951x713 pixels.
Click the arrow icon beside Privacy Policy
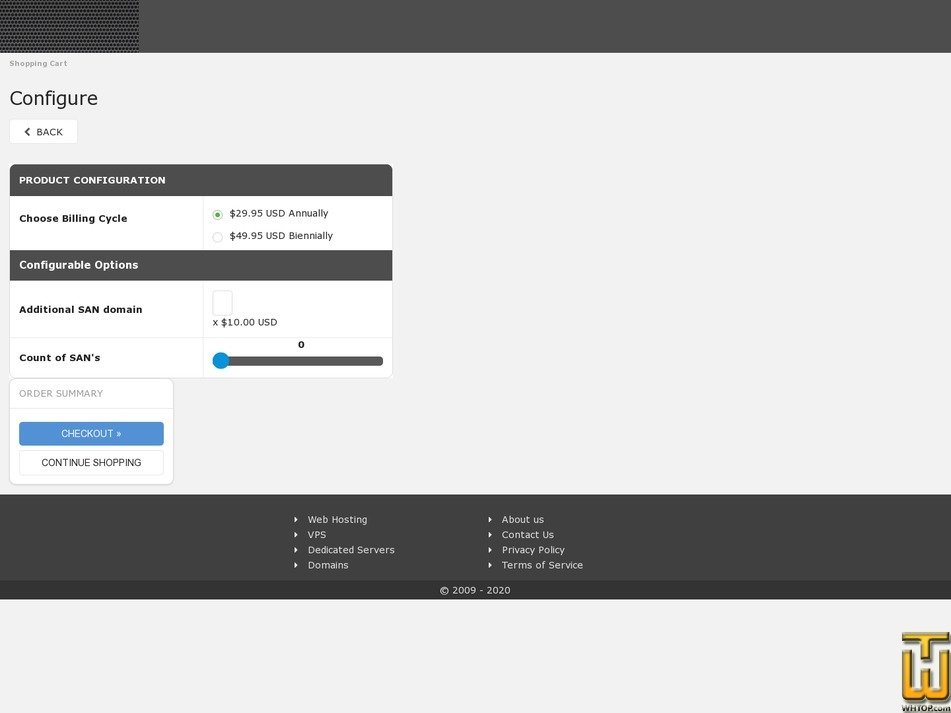click(x=490, y=549)
